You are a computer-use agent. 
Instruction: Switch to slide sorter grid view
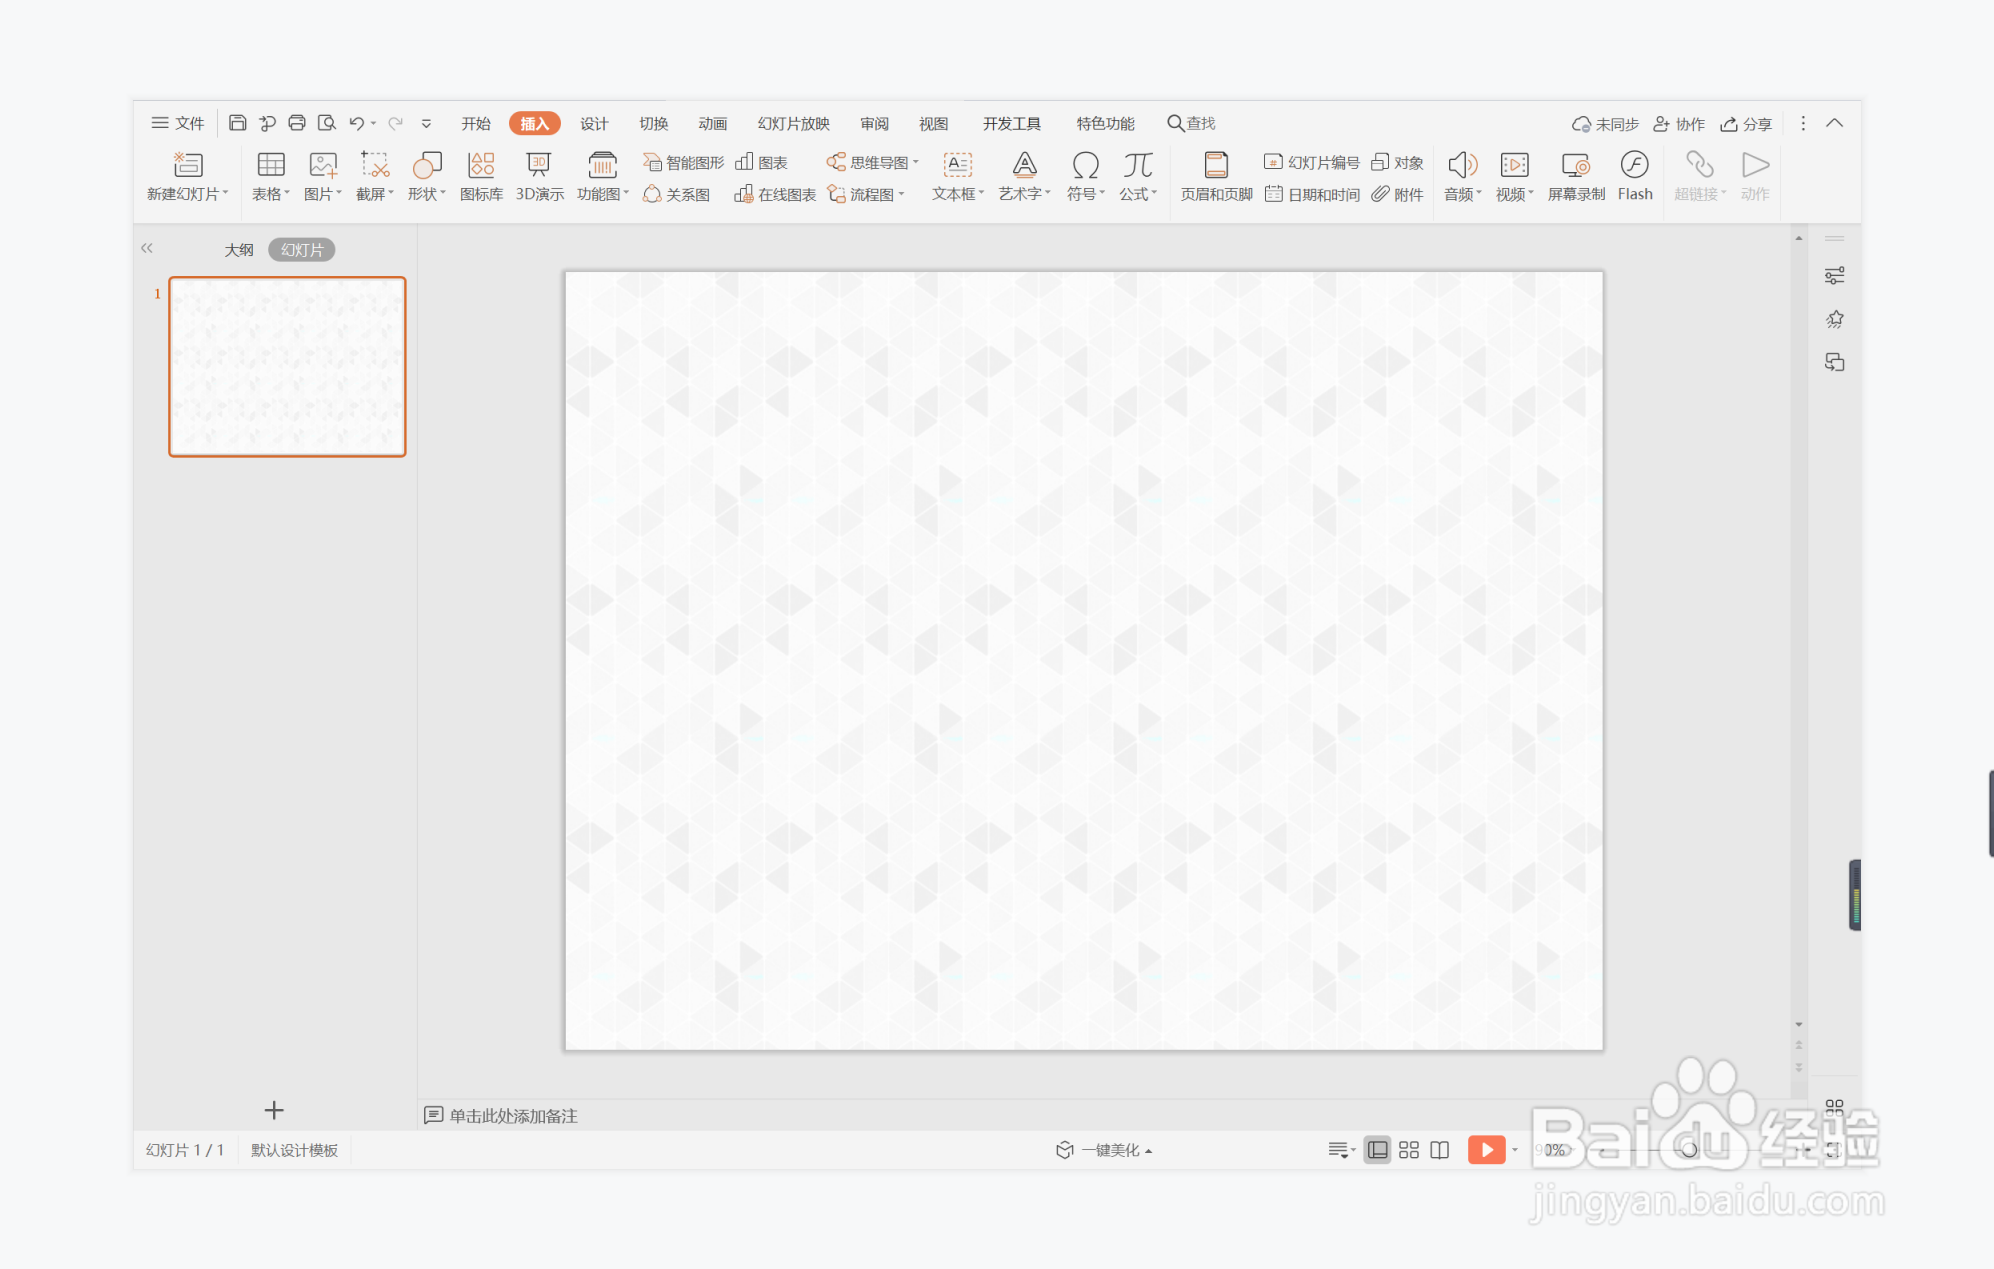1408,1150
